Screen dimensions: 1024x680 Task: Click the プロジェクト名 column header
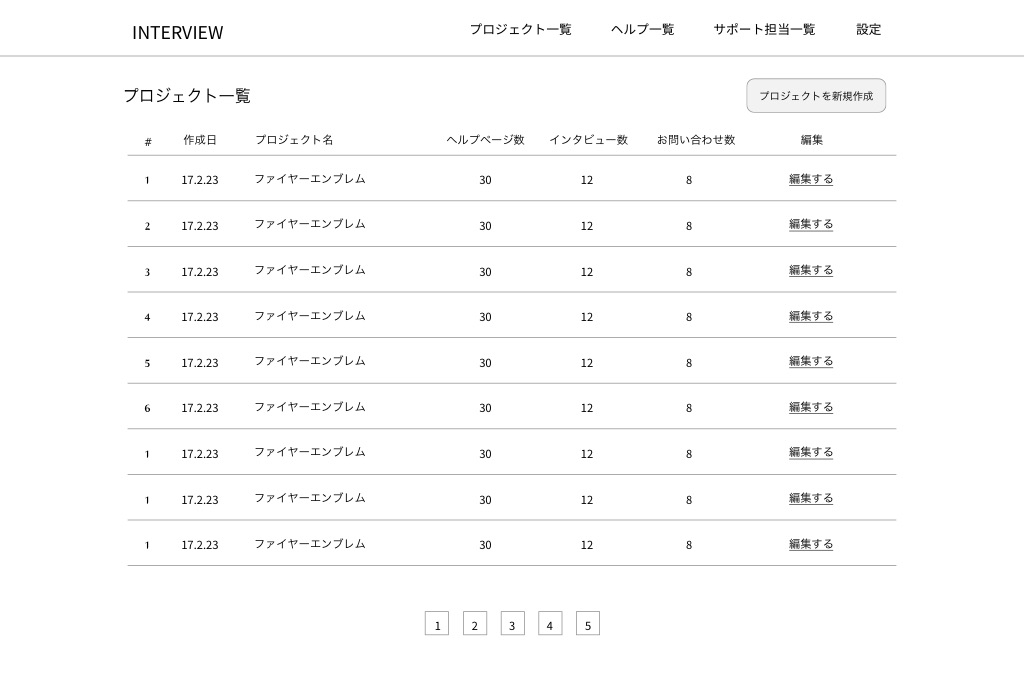point(294,140)
